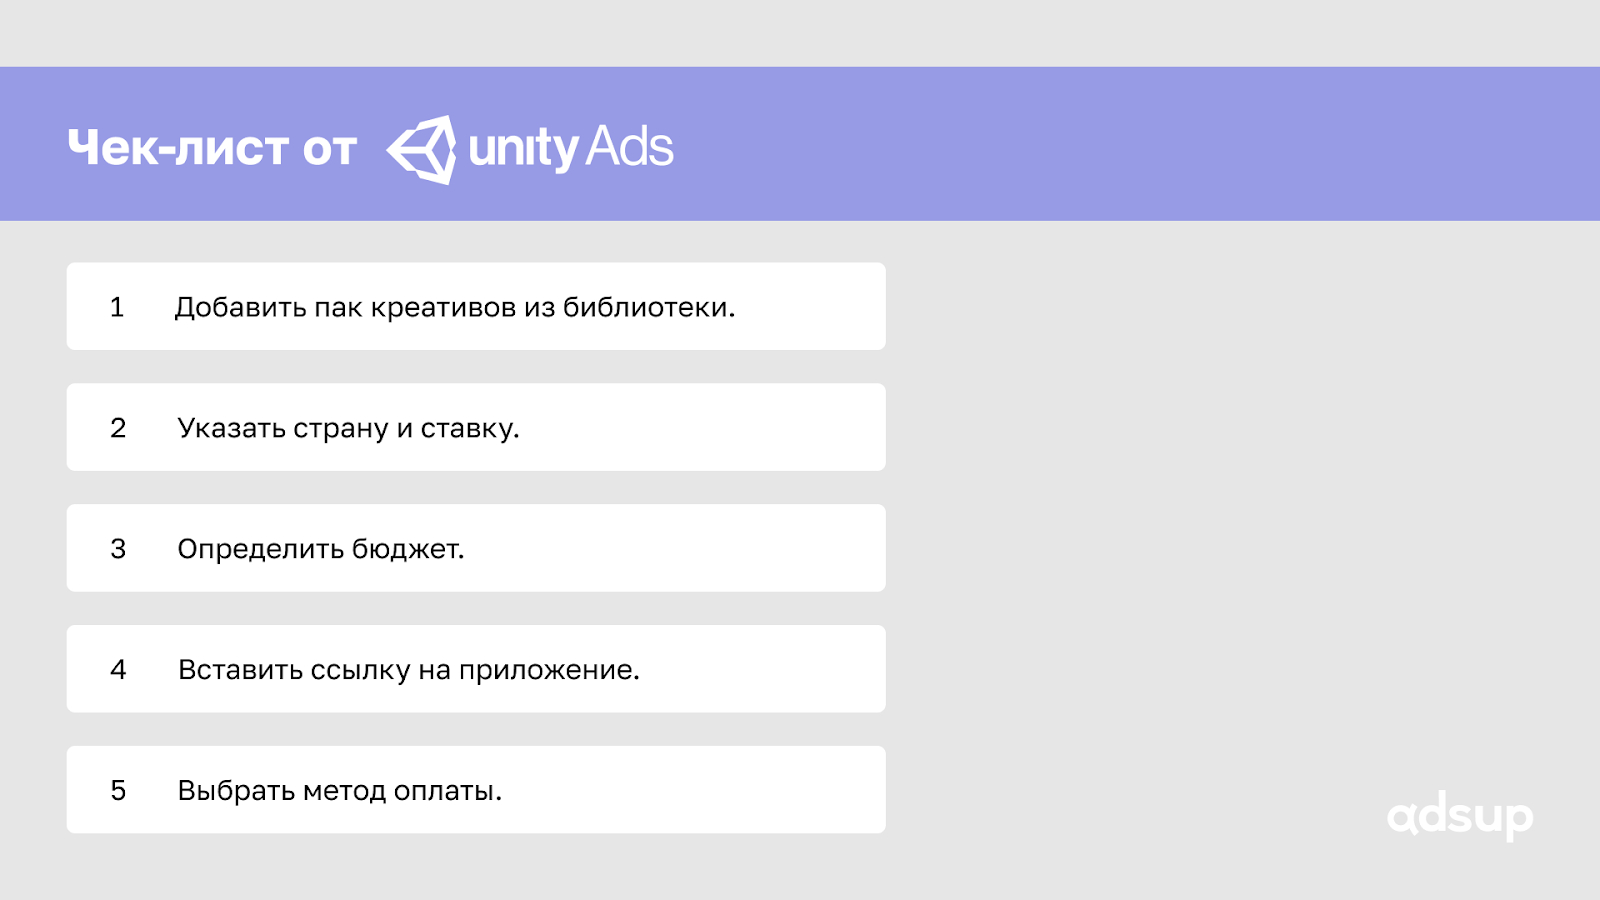Click the word "приложение" in step four
Viewport: 1600px width, 900px height.
click(x=548, y=670)
